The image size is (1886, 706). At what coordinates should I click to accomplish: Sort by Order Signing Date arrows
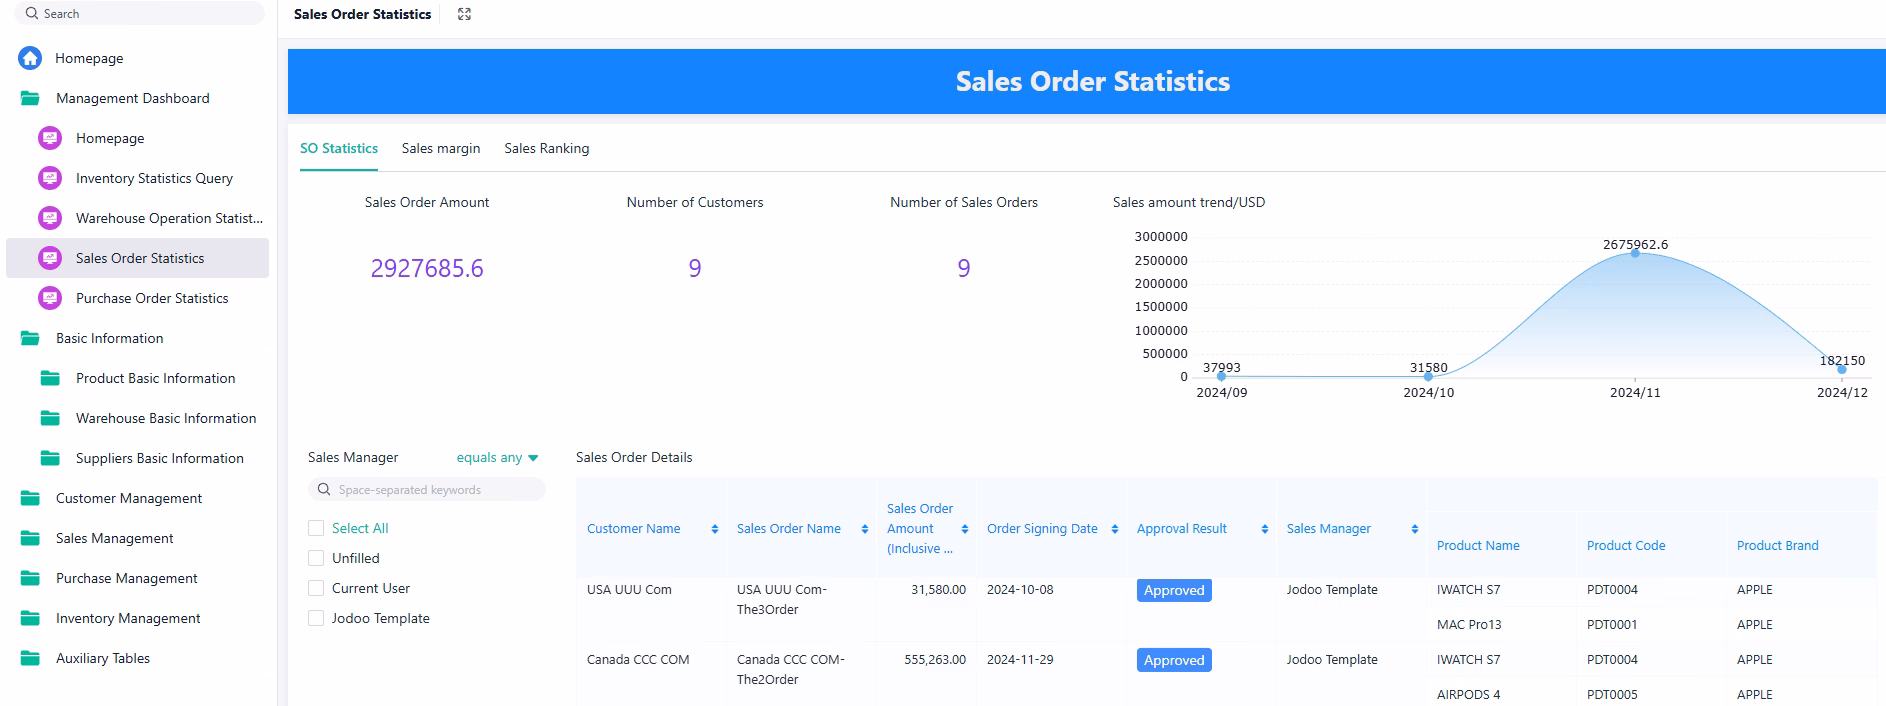point(1114,529)
